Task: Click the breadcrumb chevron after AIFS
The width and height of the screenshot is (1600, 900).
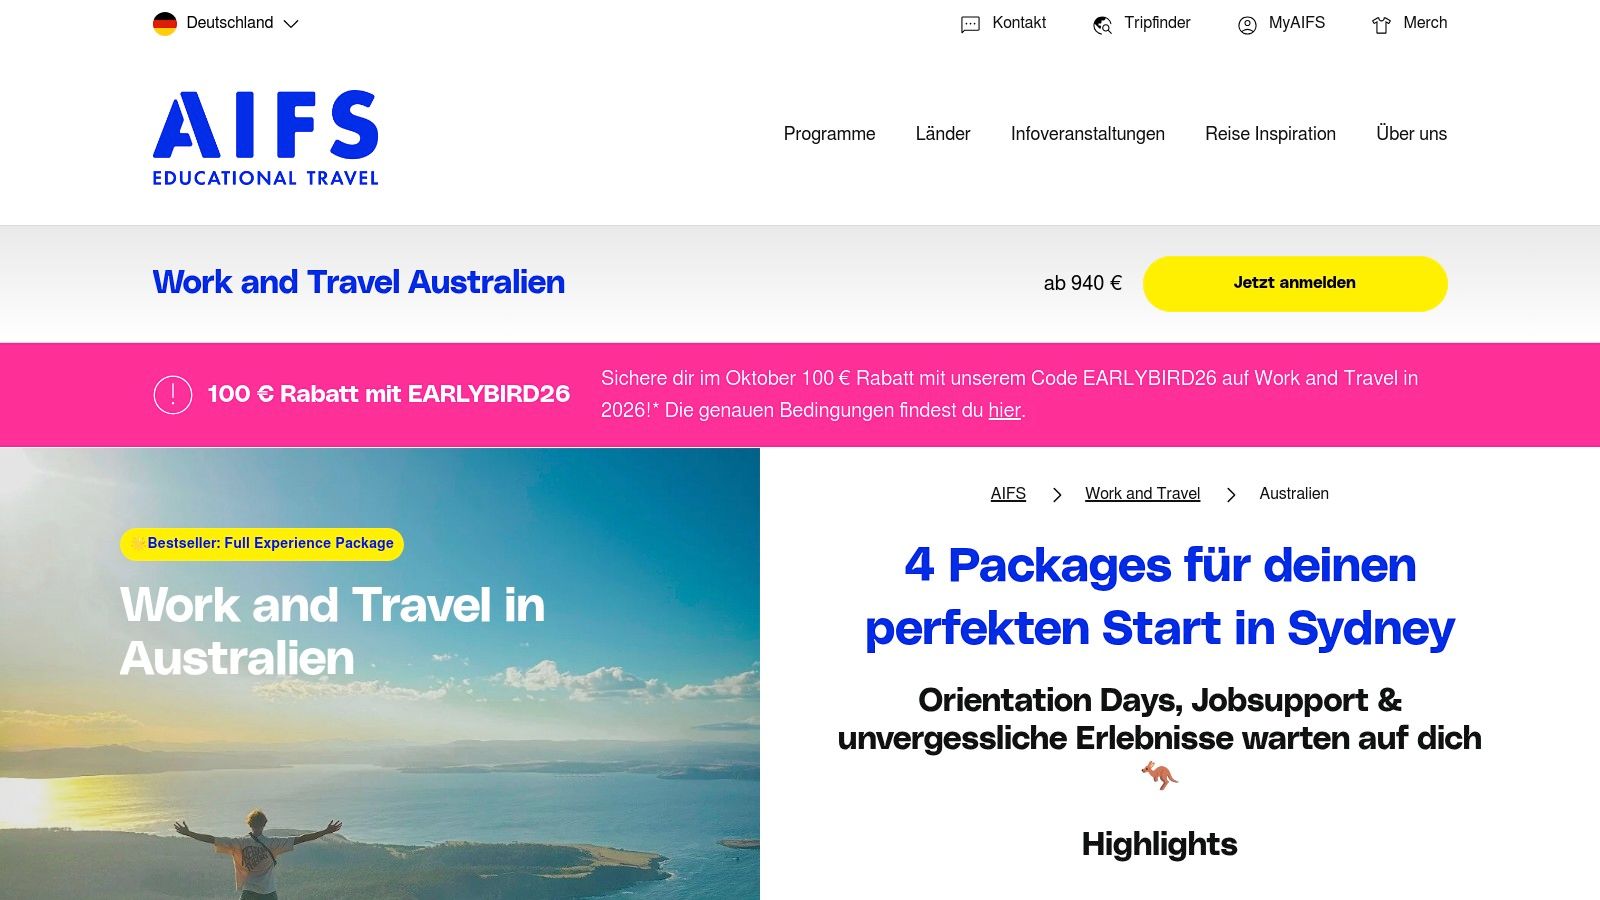Action: tap(1057, 495)
